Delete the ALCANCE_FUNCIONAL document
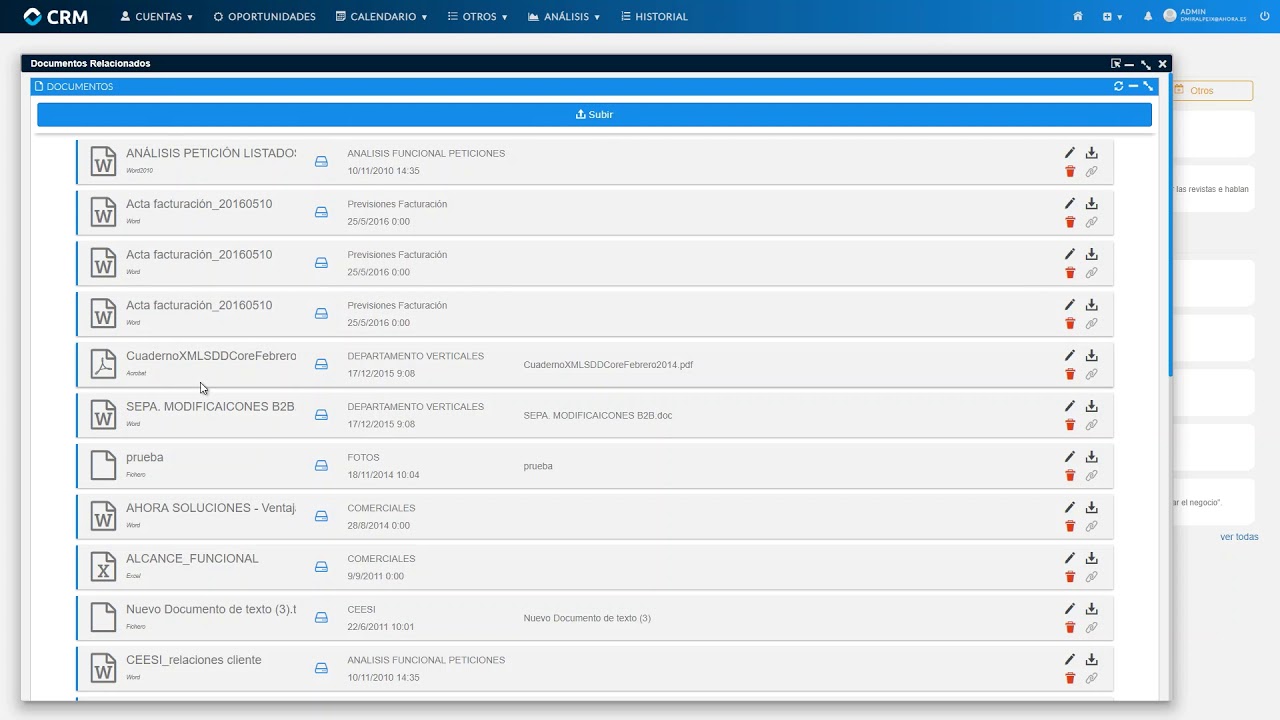Viewport: 1280px width, 720px height. click(1070, 577)
